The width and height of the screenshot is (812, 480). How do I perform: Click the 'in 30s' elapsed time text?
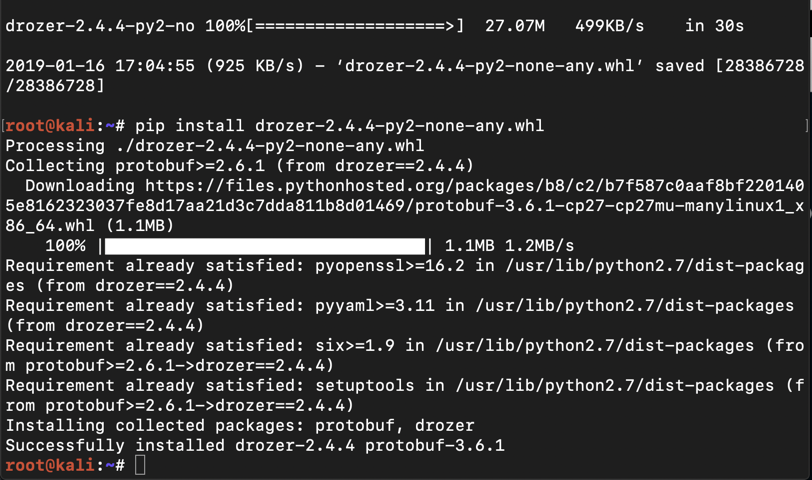click(714, 26)
